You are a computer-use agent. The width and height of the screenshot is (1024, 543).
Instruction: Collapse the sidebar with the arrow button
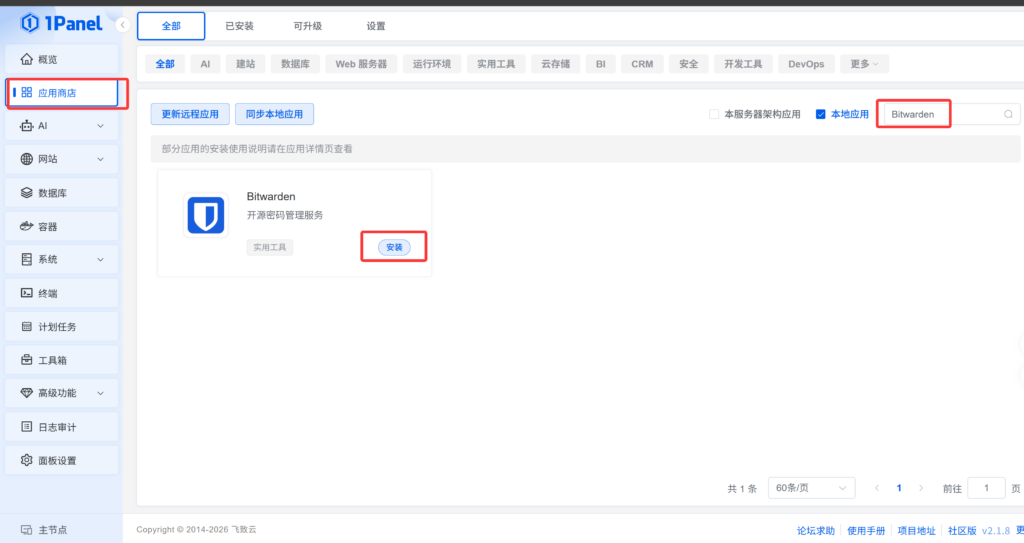tap(122, 25)
